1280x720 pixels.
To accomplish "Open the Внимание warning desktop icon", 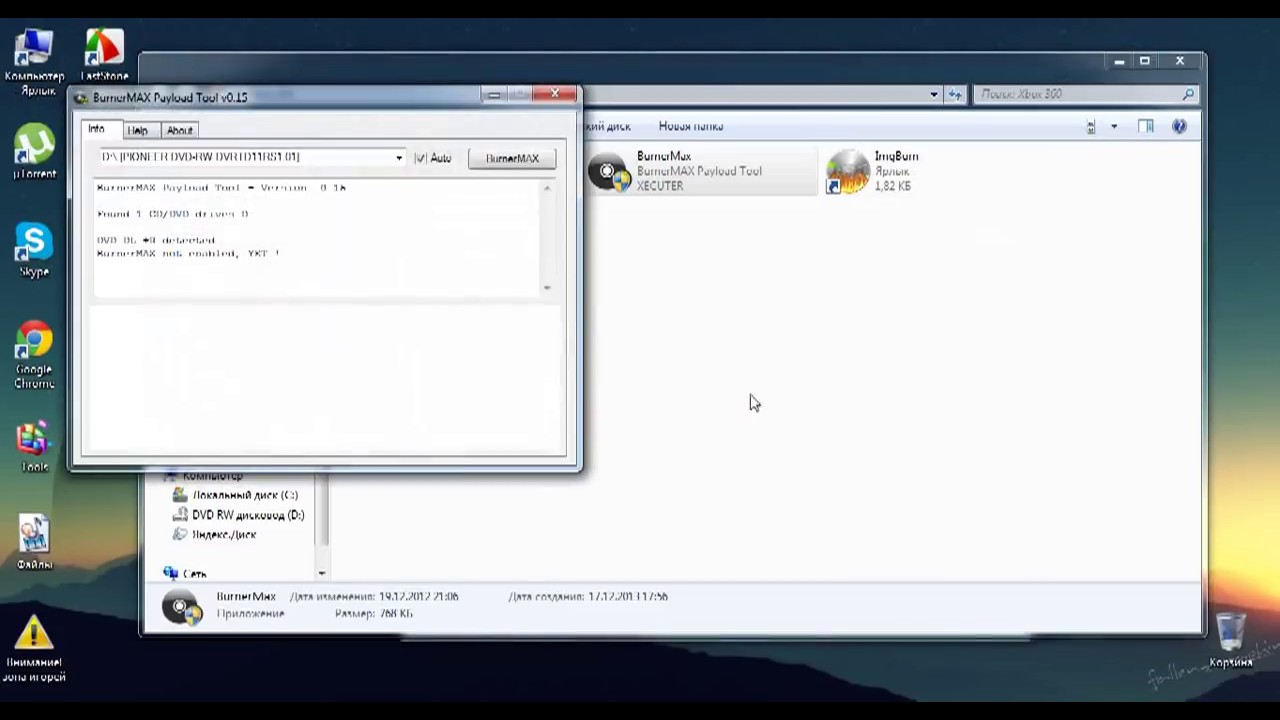I will [34, 649].
